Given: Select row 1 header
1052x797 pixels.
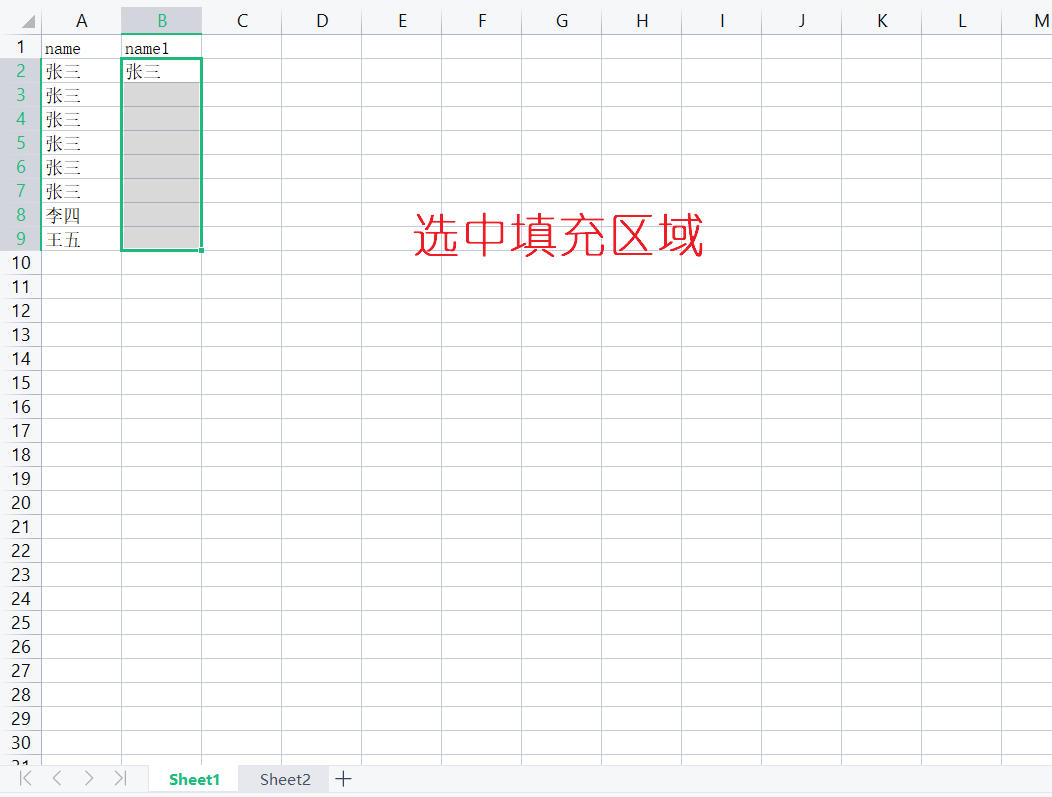Looking at the screenshot, I should [x=21, y=47].
